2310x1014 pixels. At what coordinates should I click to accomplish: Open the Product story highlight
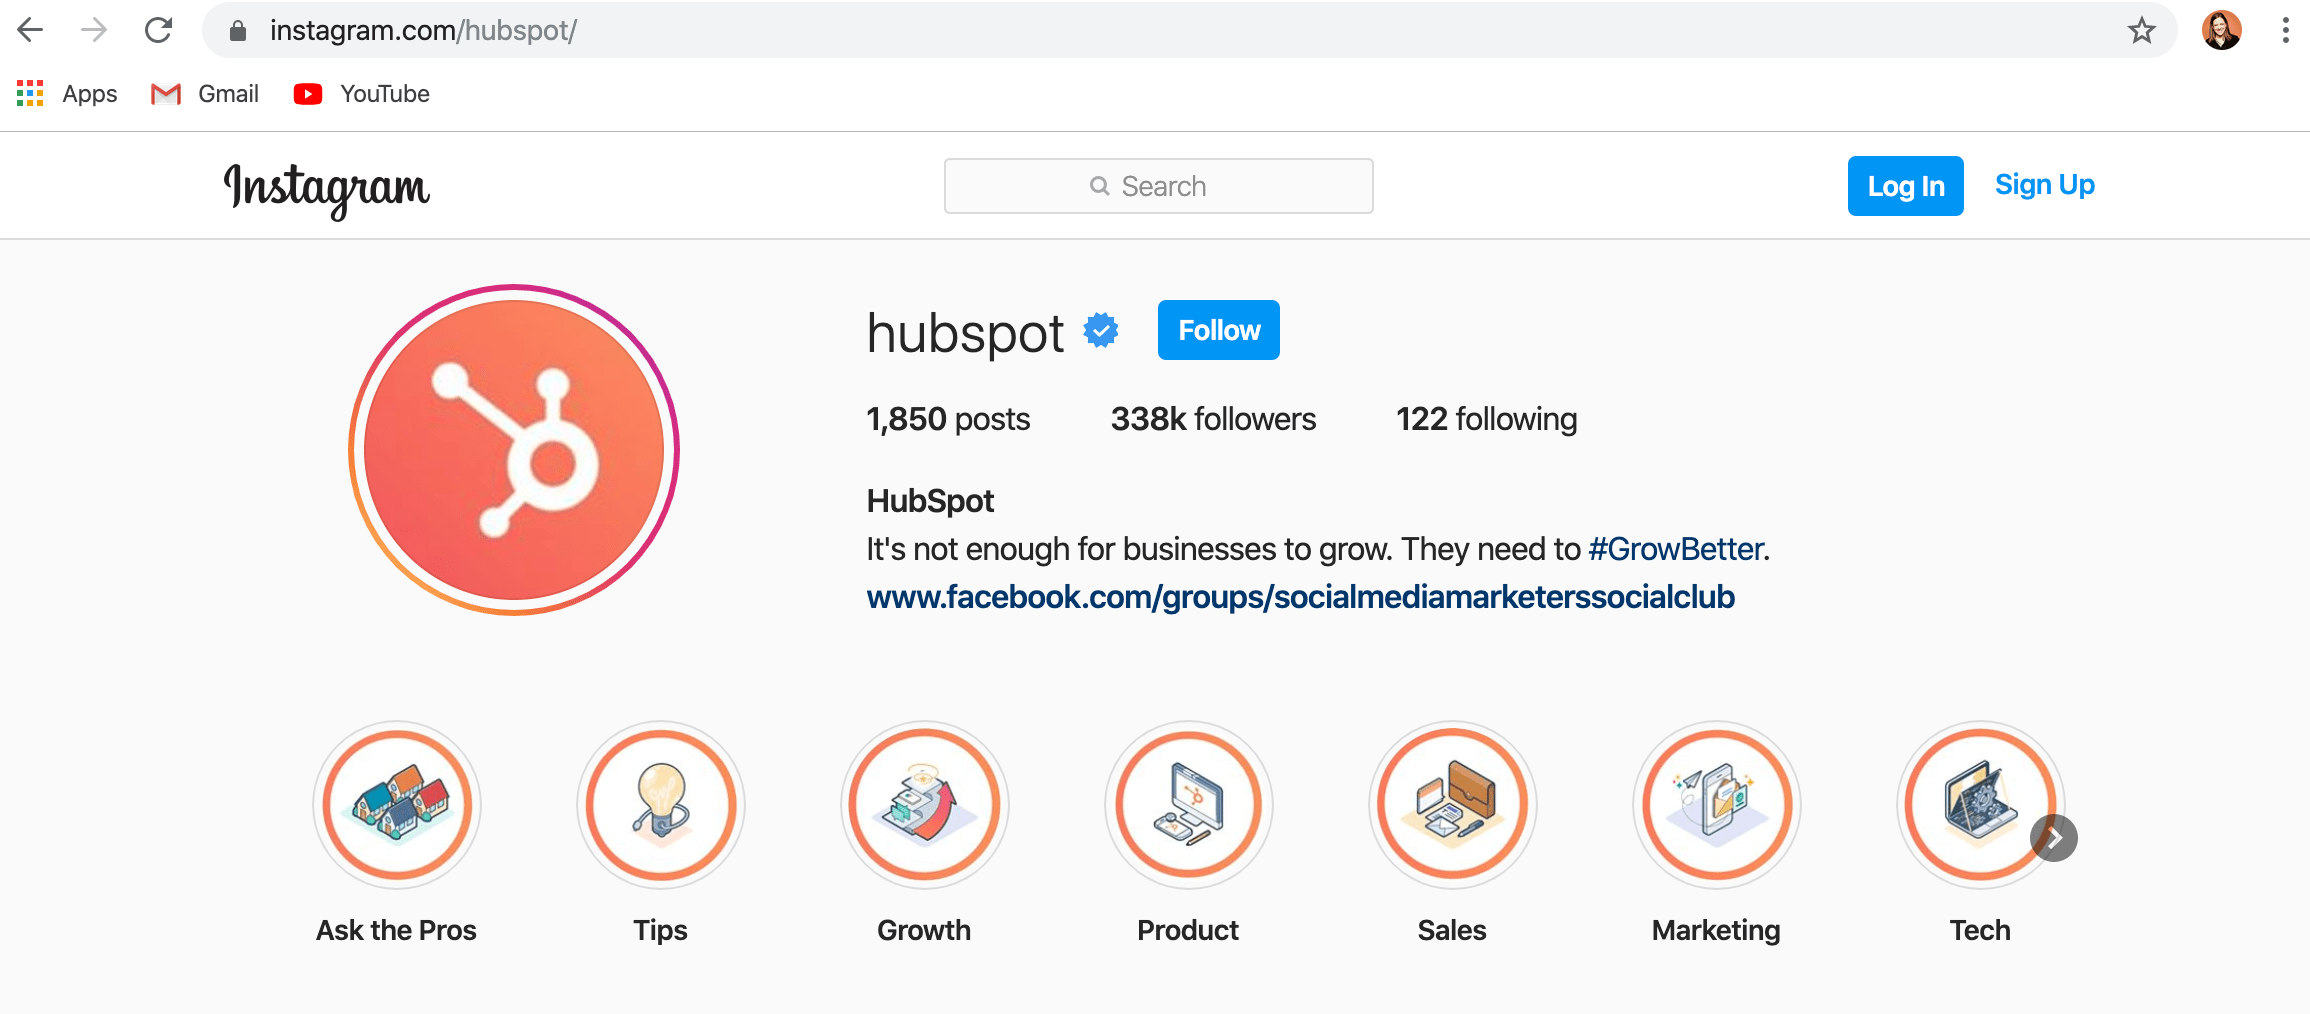1189,805
